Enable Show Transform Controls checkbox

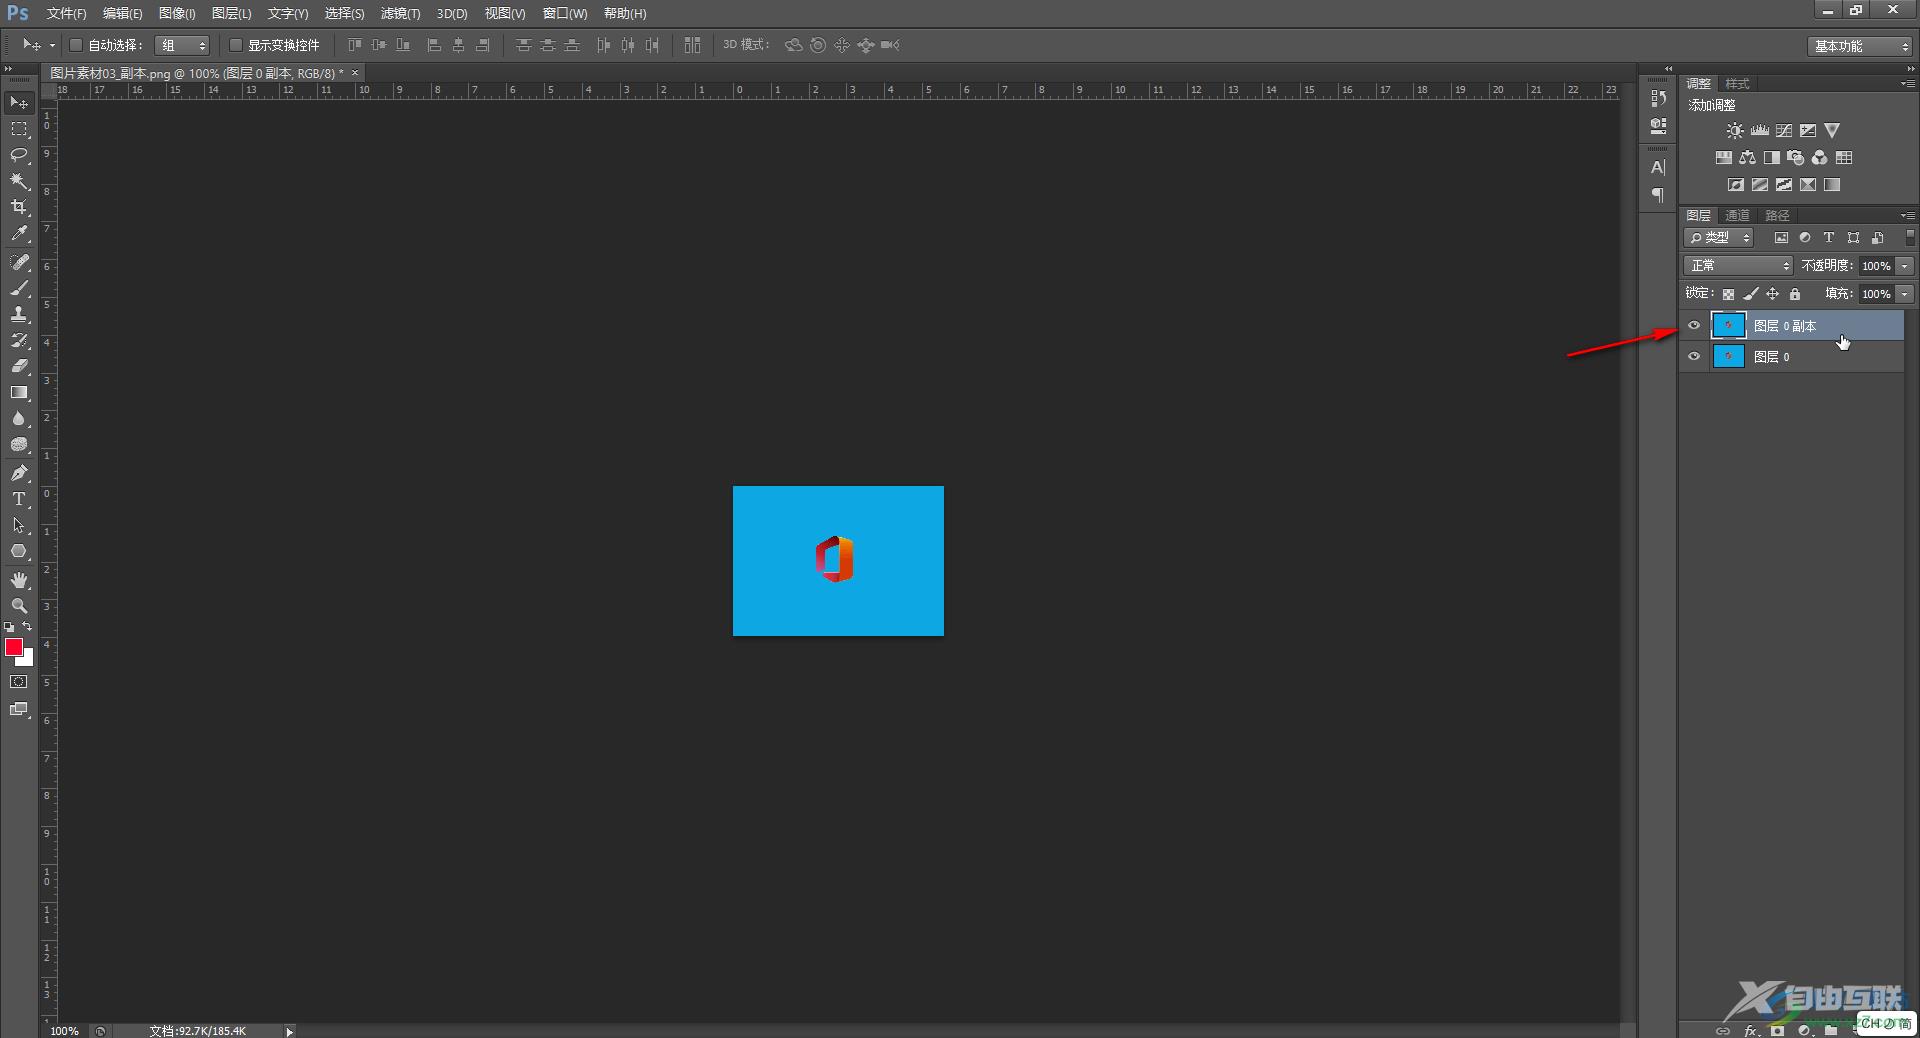click(x=236, y=45)
